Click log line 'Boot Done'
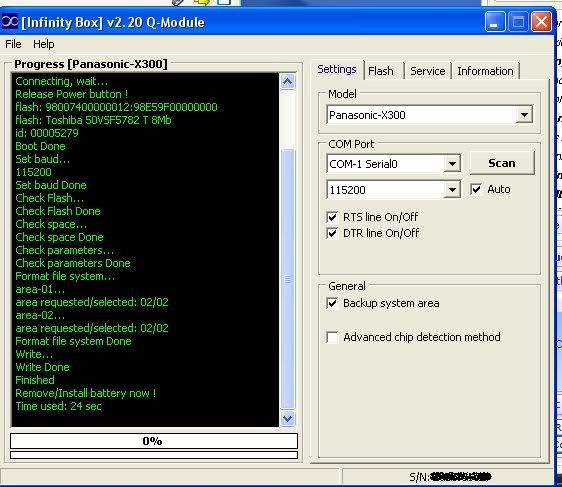This screenshot has width=562, height=487. point(41,146)
